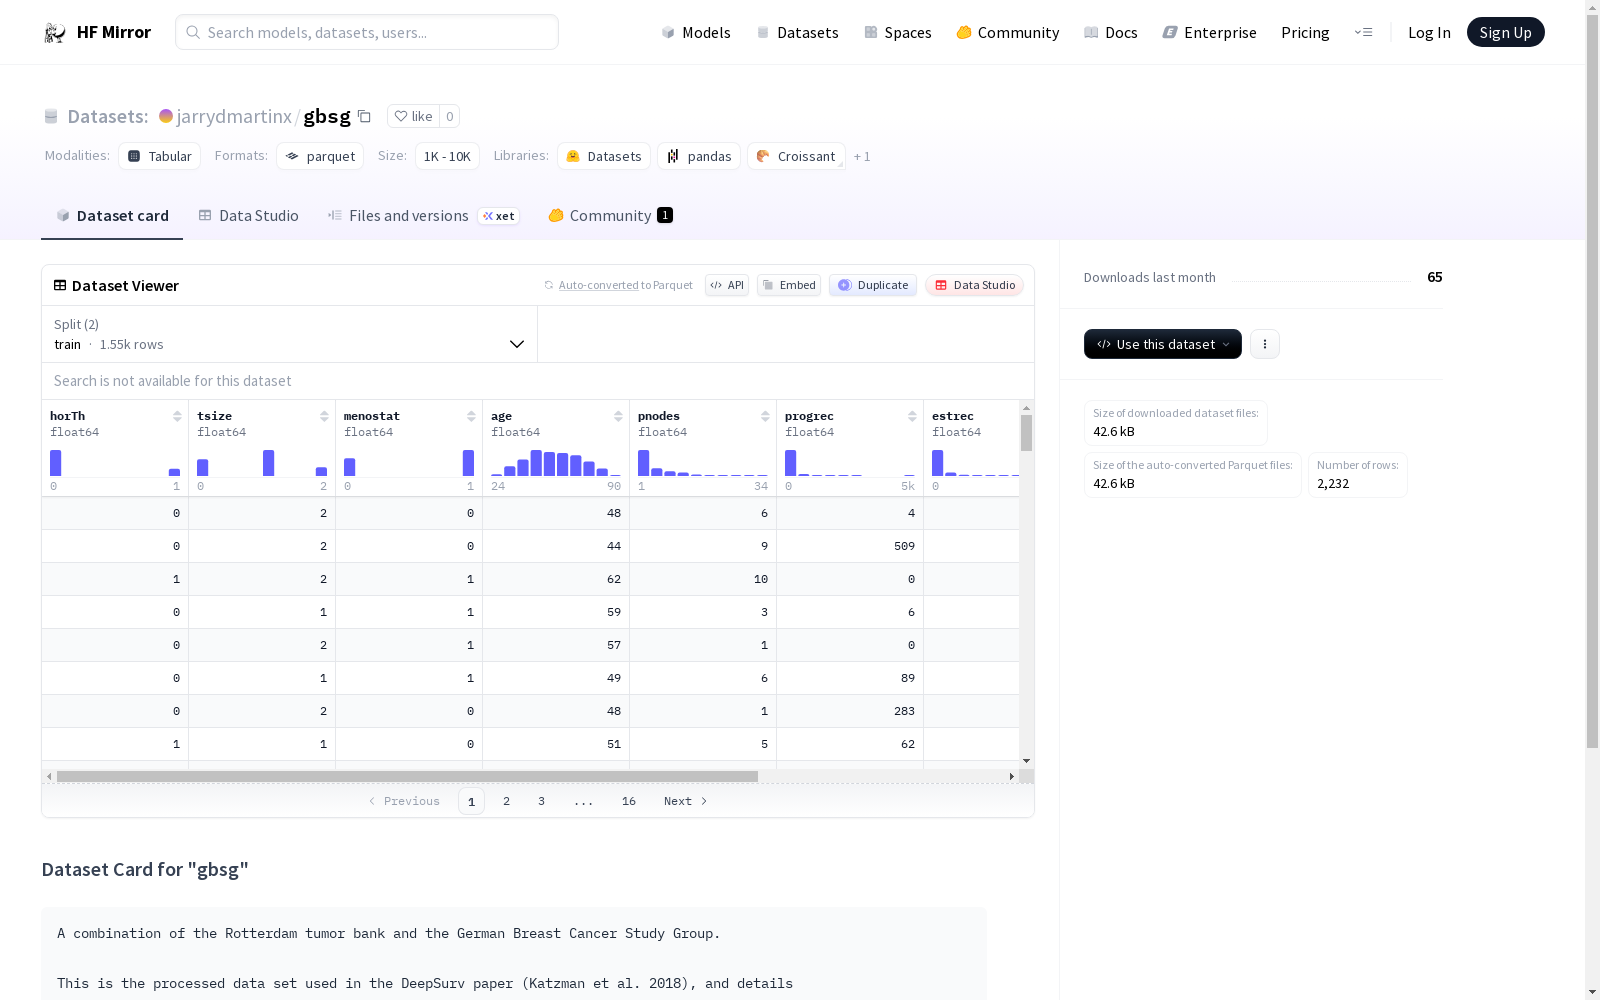This screenshot has height=1000, width=1600.
Task: Open the Files and versions tab
Action: pyautogui.click(x=408, y=216)
